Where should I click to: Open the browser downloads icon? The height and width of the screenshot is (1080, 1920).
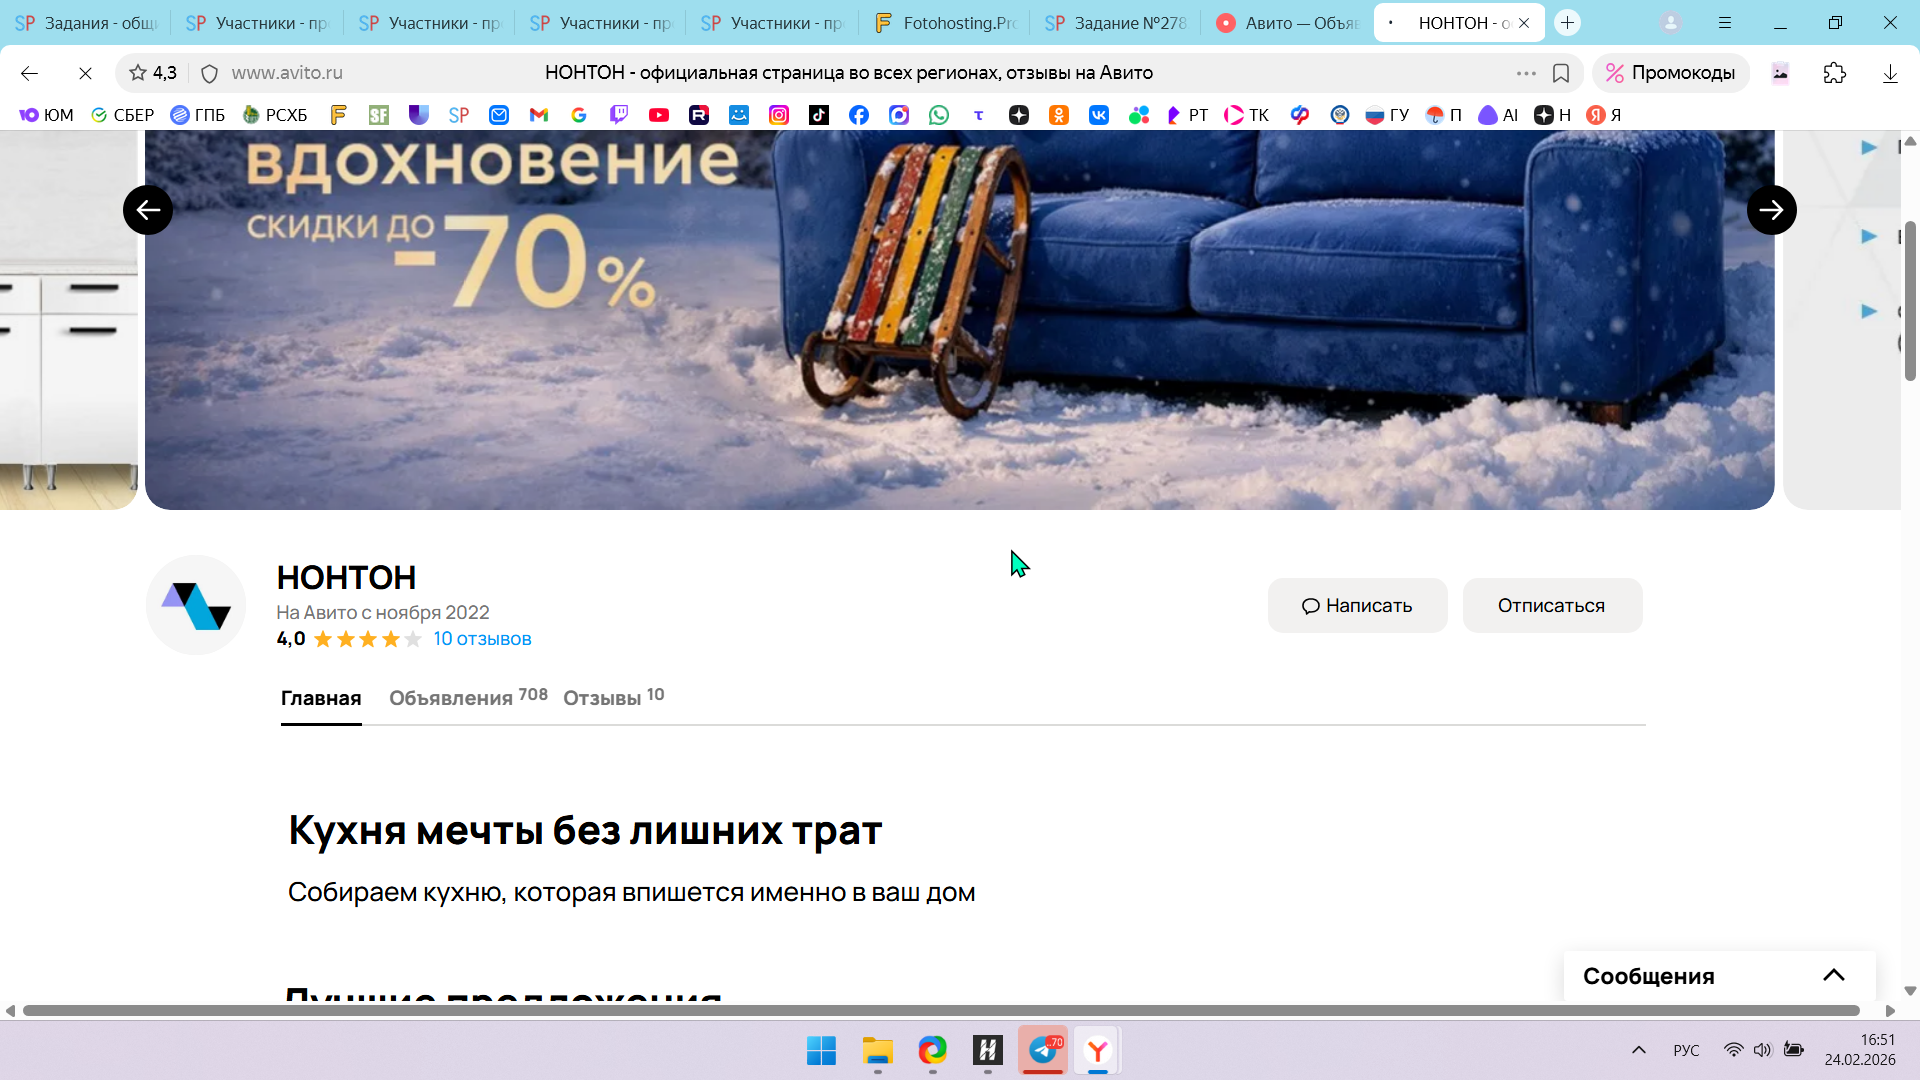tap(1890, 73)
